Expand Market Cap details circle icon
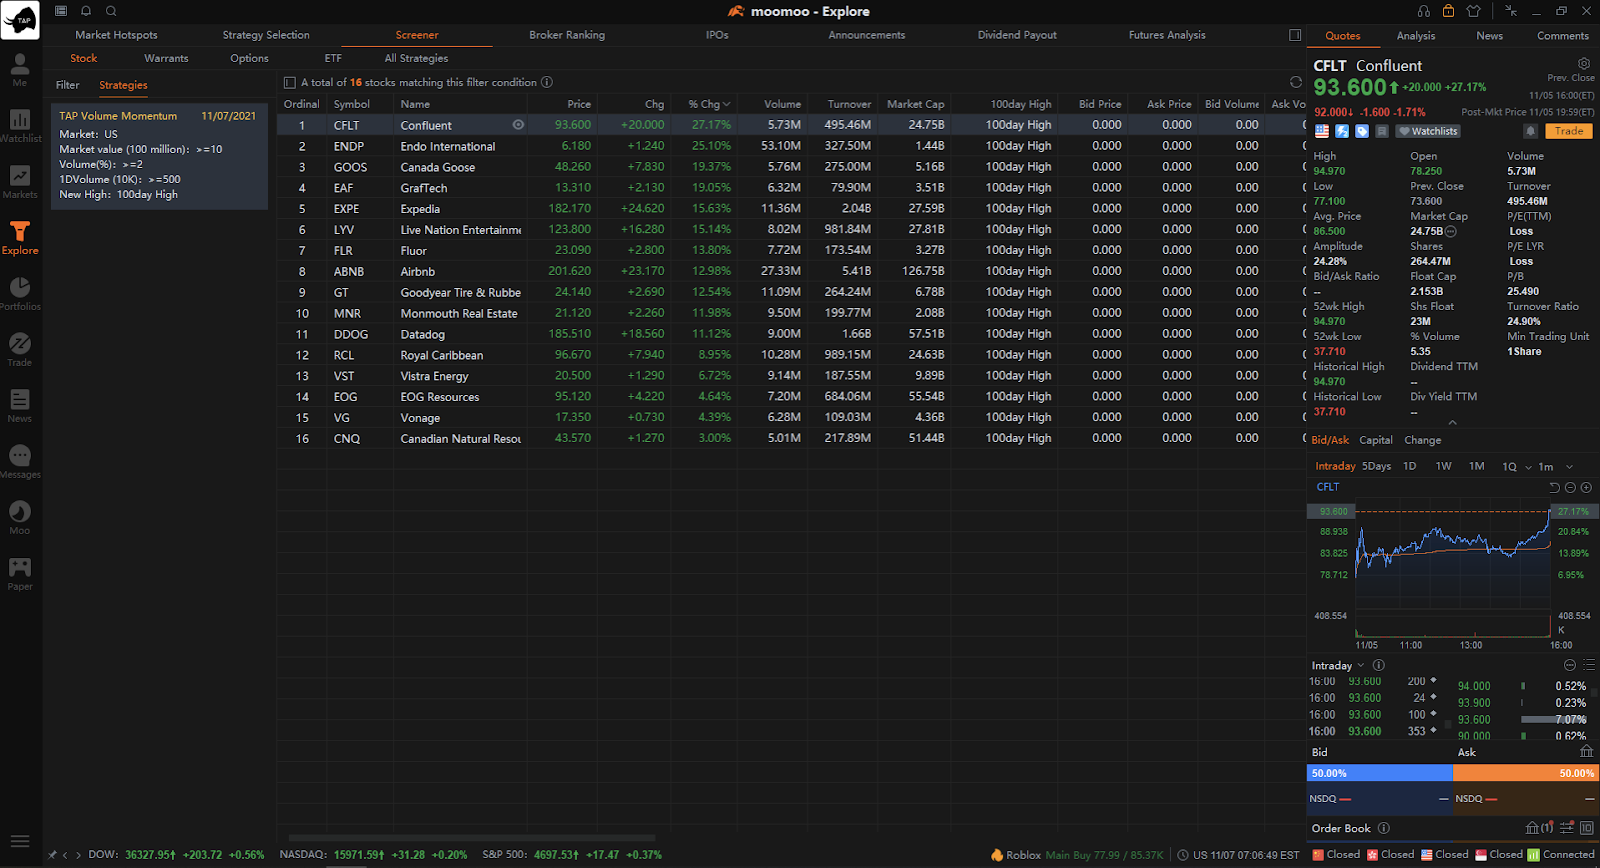Image resolution: width=1600 pixels, height=868 pixels. 1451,231
